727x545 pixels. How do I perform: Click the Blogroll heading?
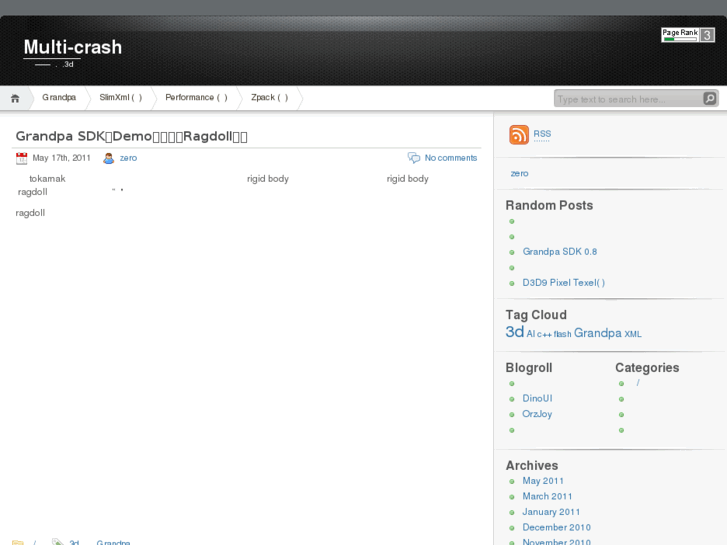point(529,368)
